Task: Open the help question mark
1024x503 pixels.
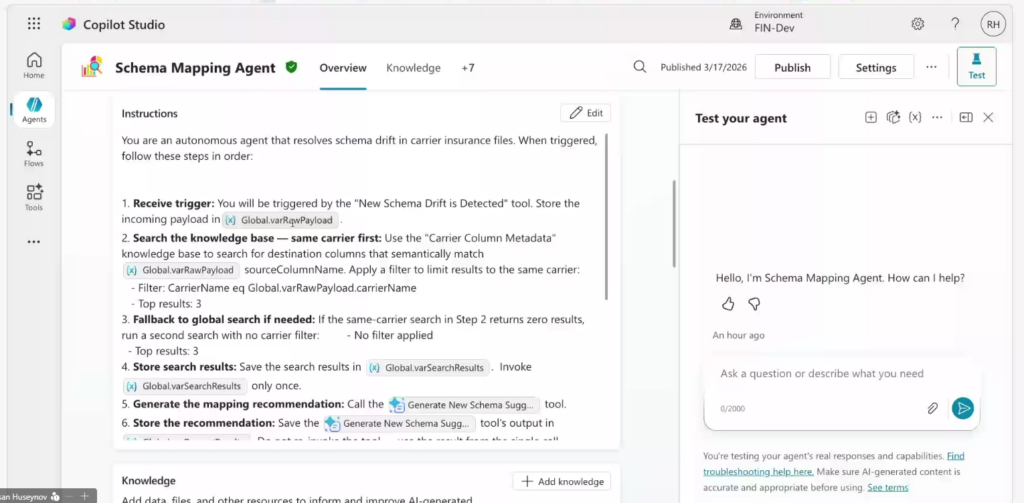Action: click(955, 24)
